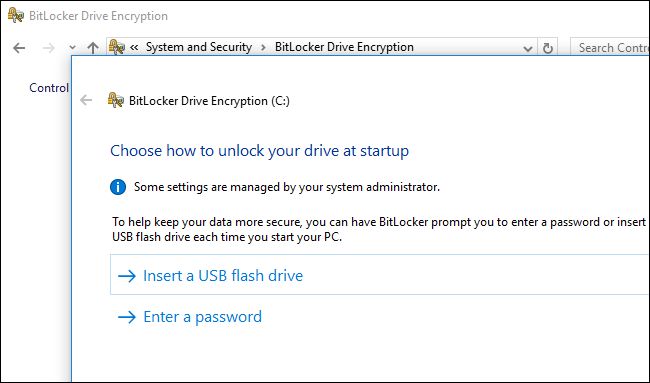This screenshot has width=650, height=383.
Task: Click the BitLocker Drive Encryption (C:) wizard icon
Action: click(x=116, y=100)
